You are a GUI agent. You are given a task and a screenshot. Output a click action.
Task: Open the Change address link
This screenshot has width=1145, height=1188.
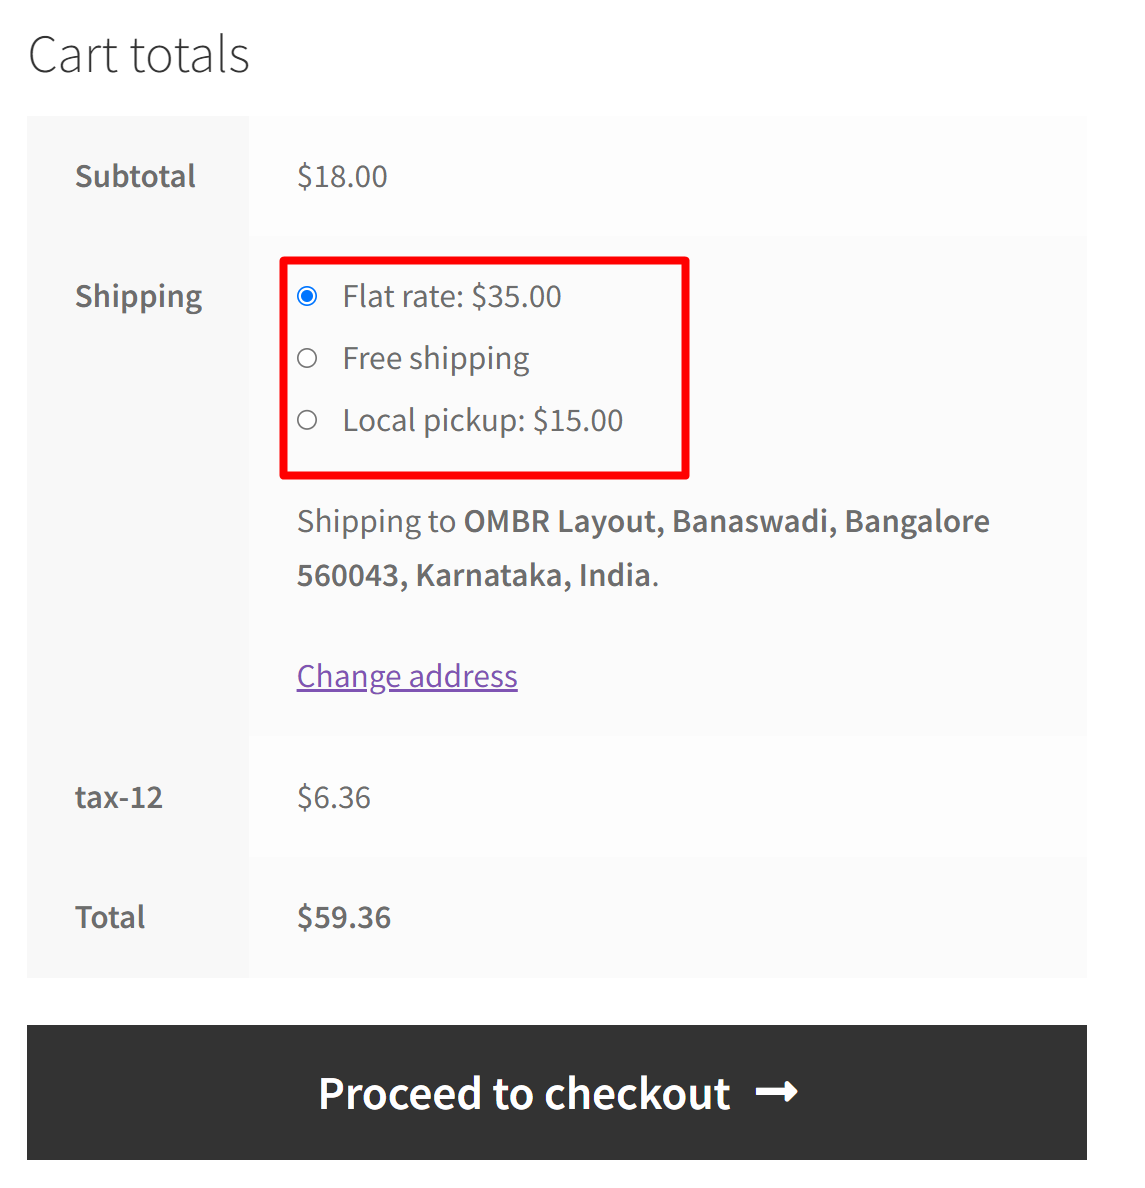point(407,677)
